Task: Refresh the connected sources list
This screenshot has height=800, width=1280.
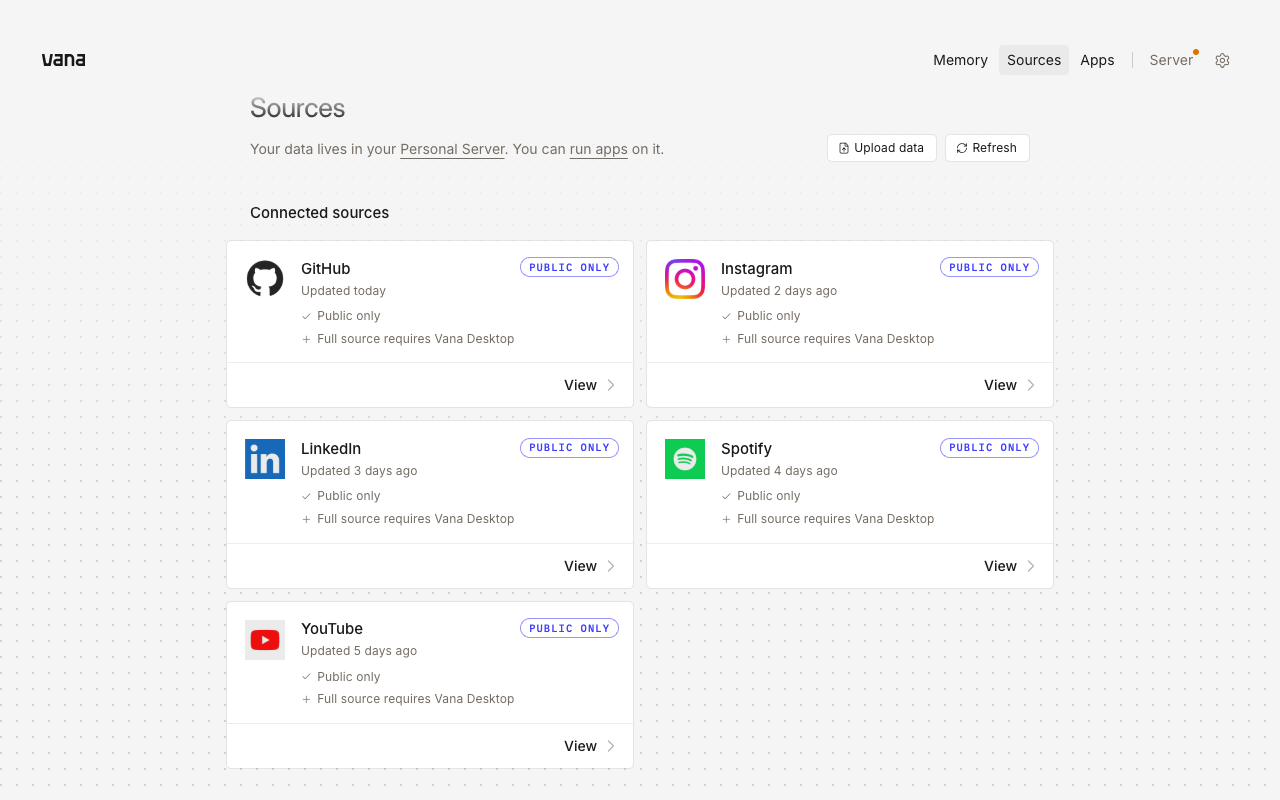Action: pyautogui.click(x=987, y=148)
